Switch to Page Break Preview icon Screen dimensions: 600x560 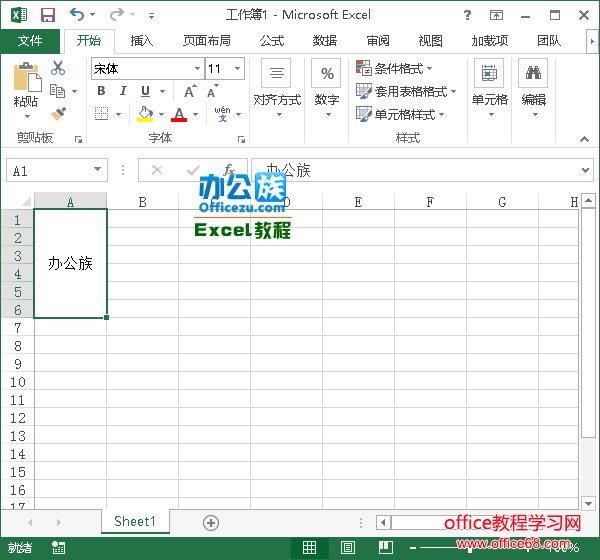(386, 548)
